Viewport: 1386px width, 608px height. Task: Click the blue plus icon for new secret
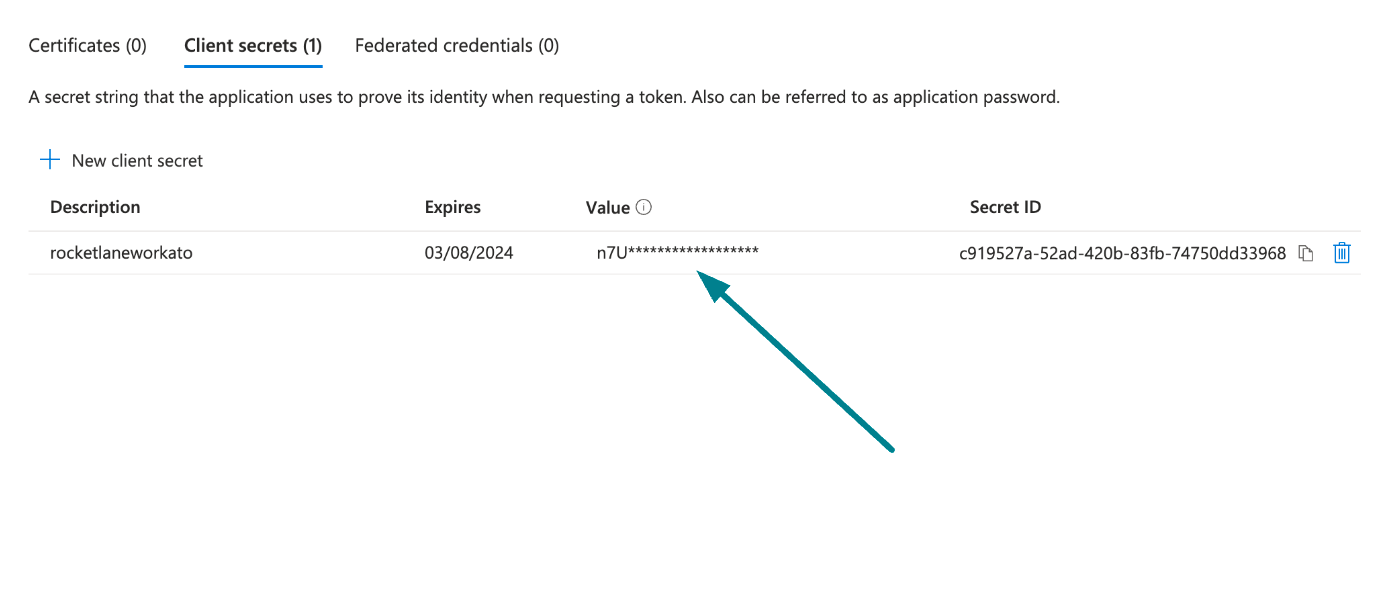49,159
